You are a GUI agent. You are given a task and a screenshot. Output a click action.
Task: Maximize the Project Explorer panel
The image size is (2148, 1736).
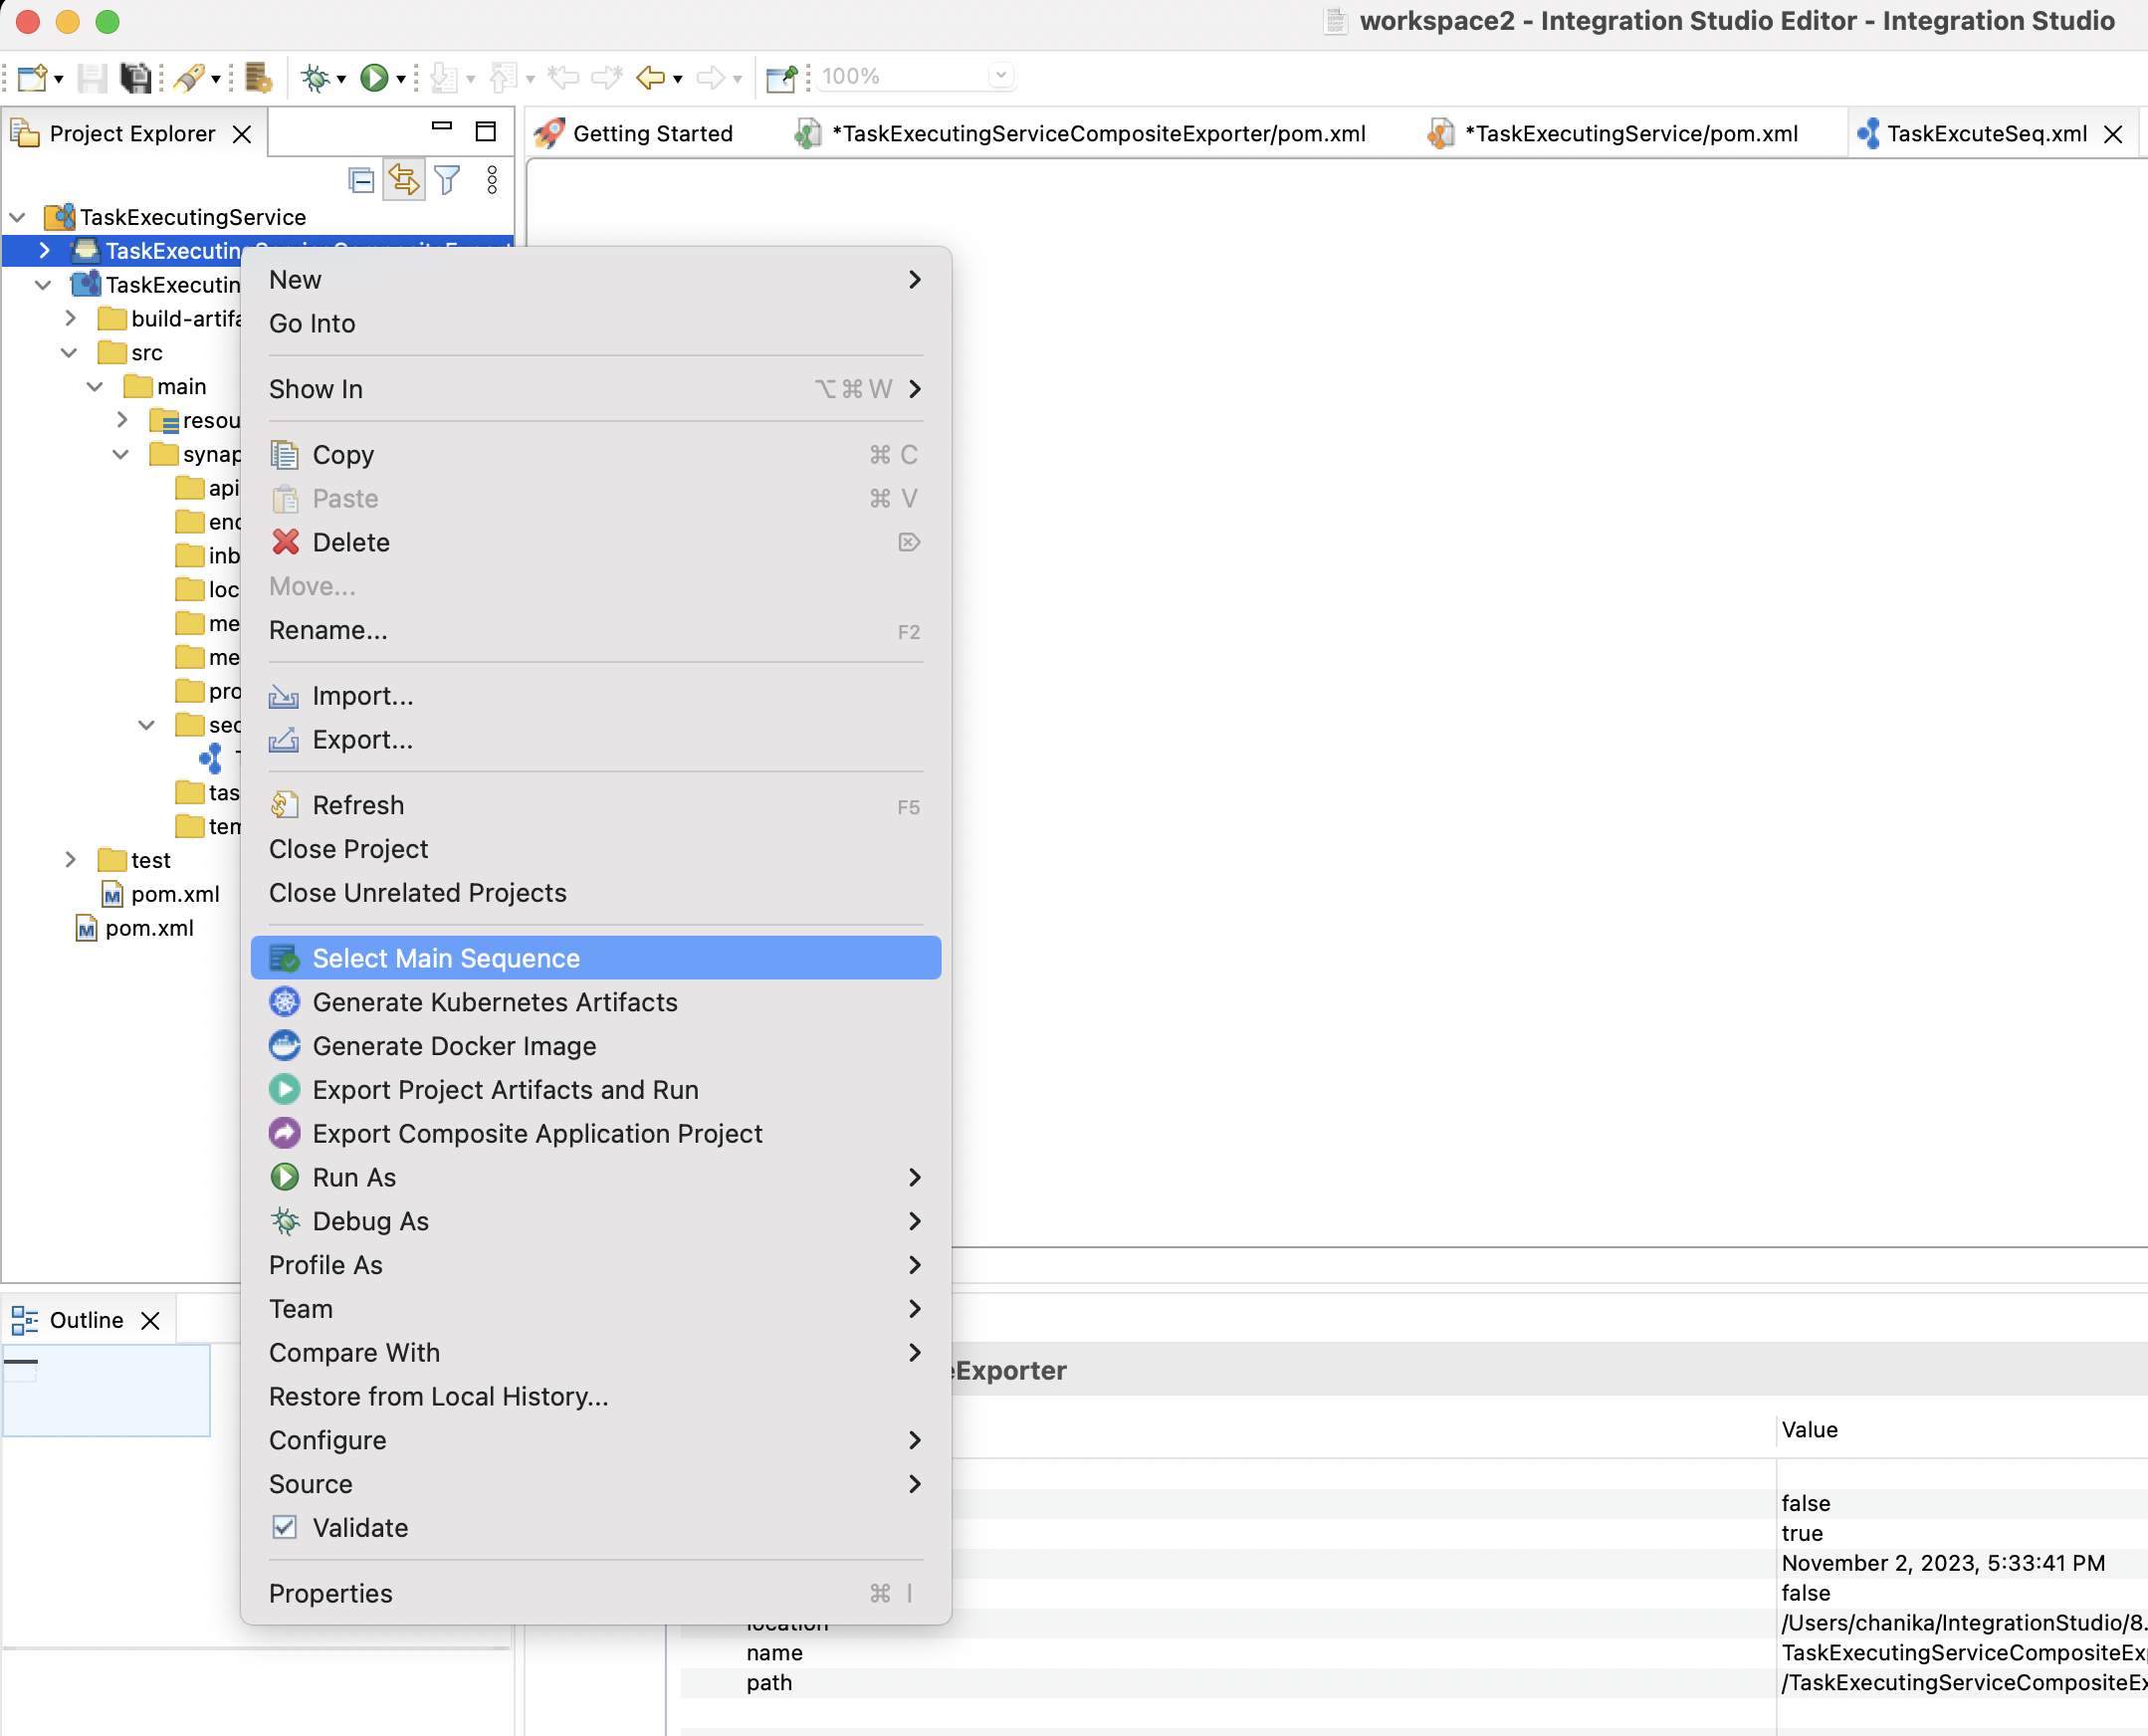486,131
